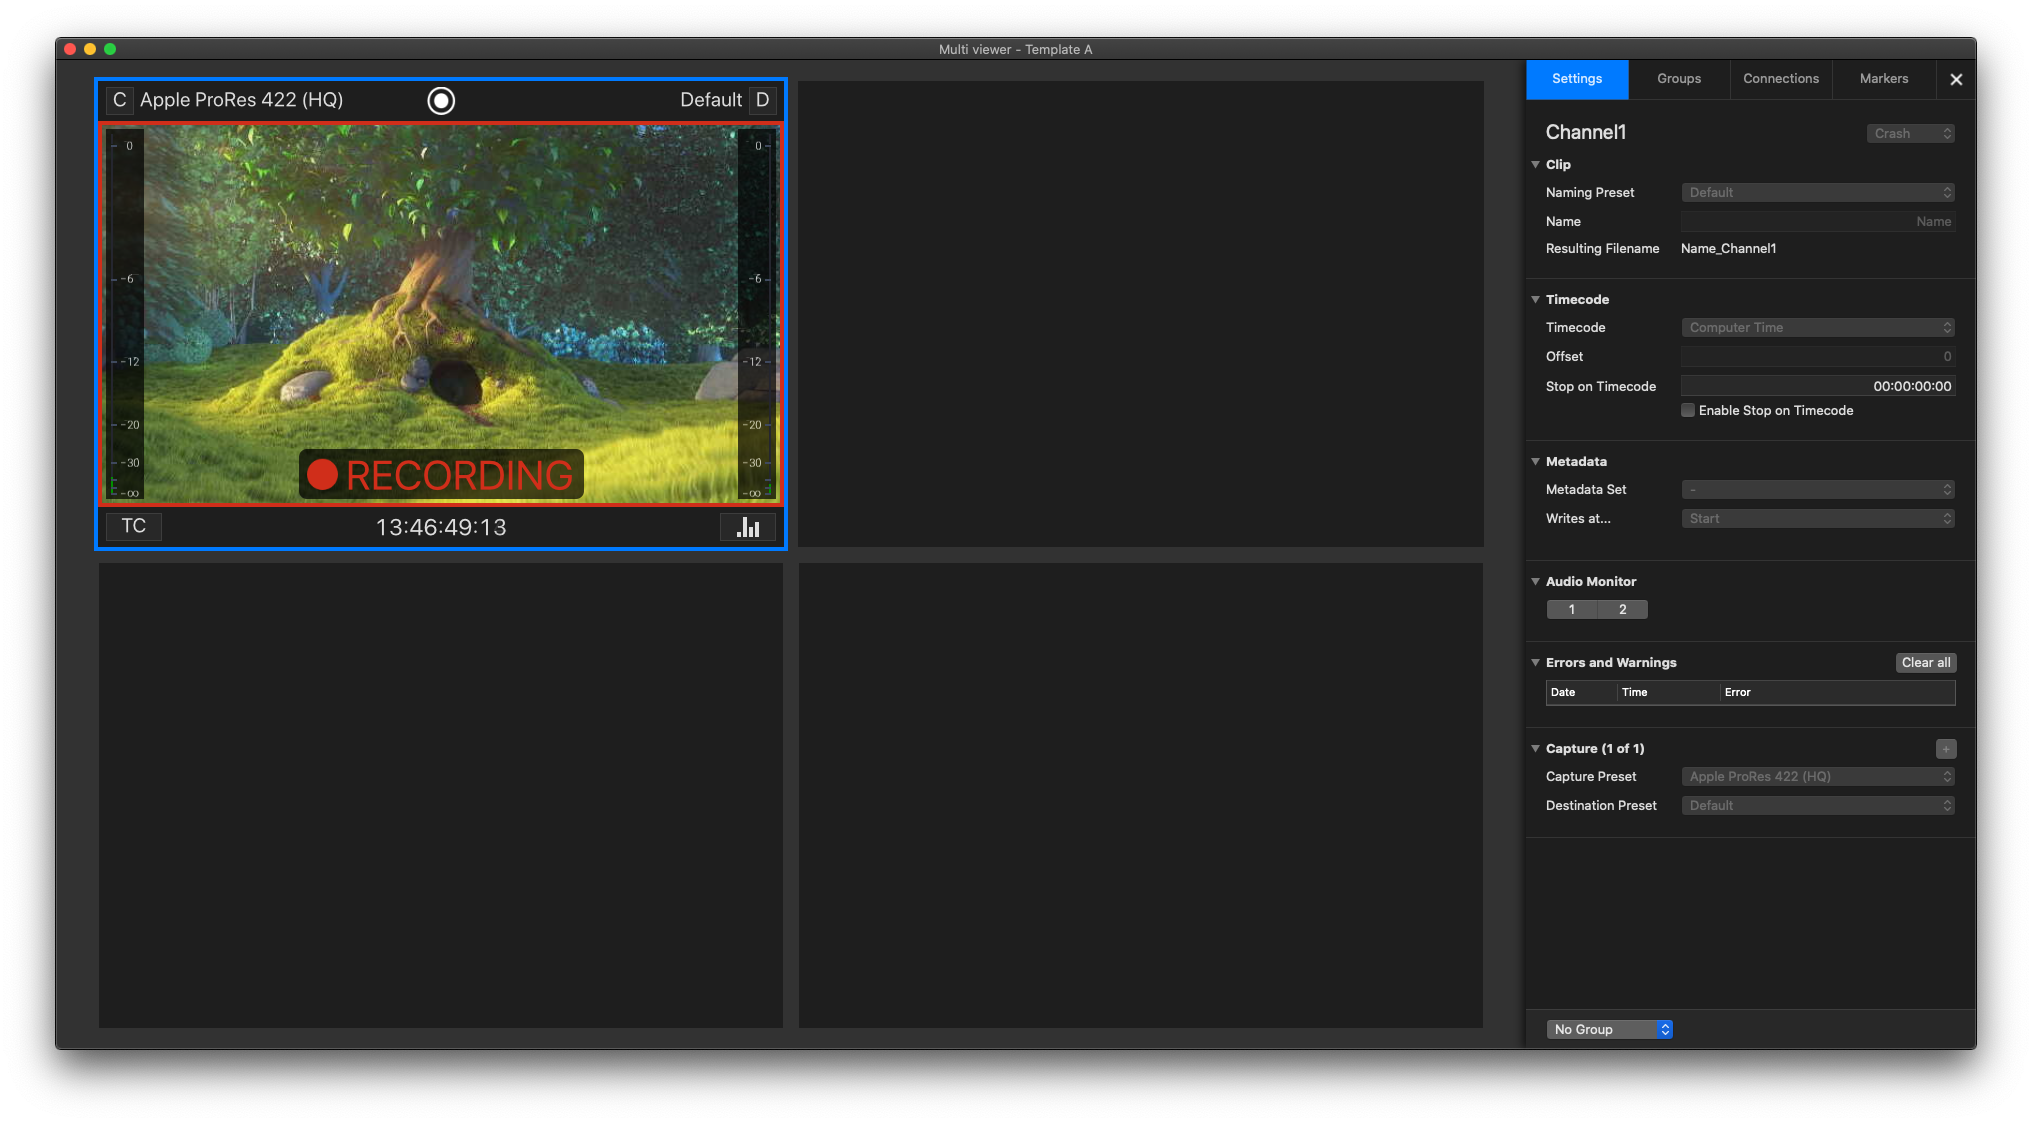Select the empty bottom-left viewer slot

click(x=441, y=795)
